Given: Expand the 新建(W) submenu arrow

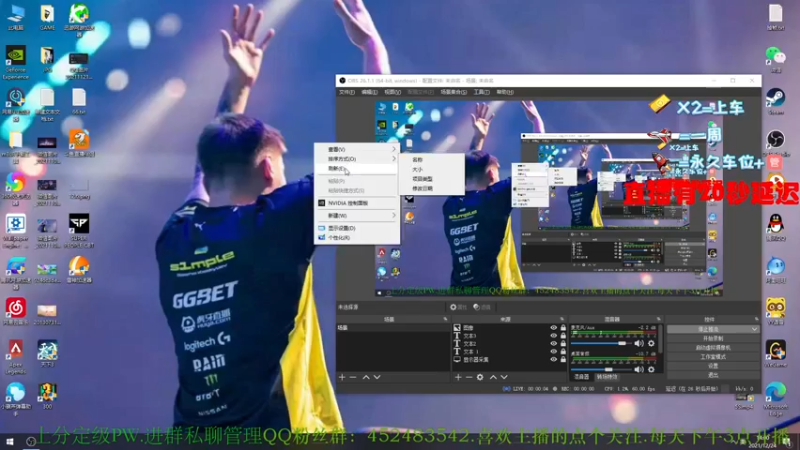Looking at the screenshot, I should point(394,215).
